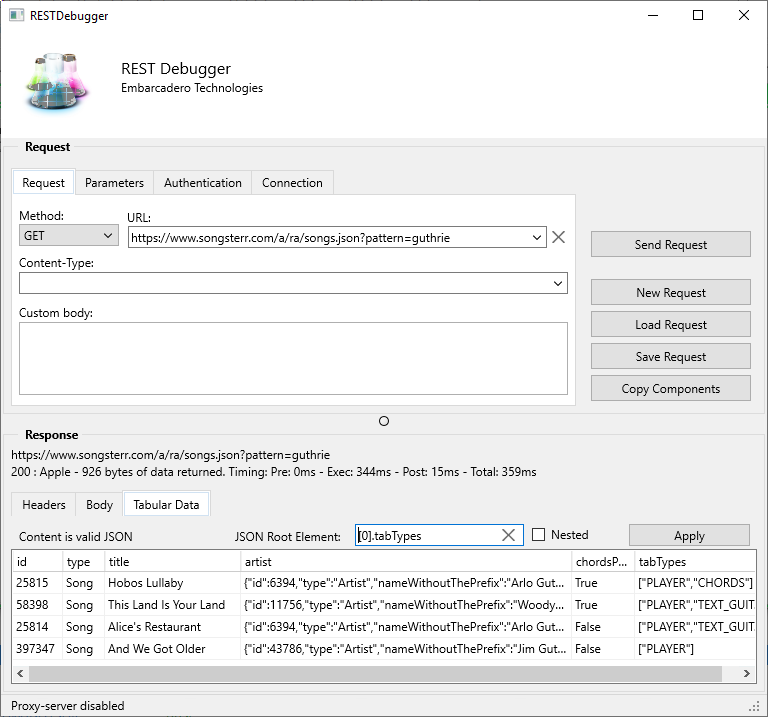The width and height of the screenshot is (768, 717).
Task: View the response Body tab
Action: [99, 504]
